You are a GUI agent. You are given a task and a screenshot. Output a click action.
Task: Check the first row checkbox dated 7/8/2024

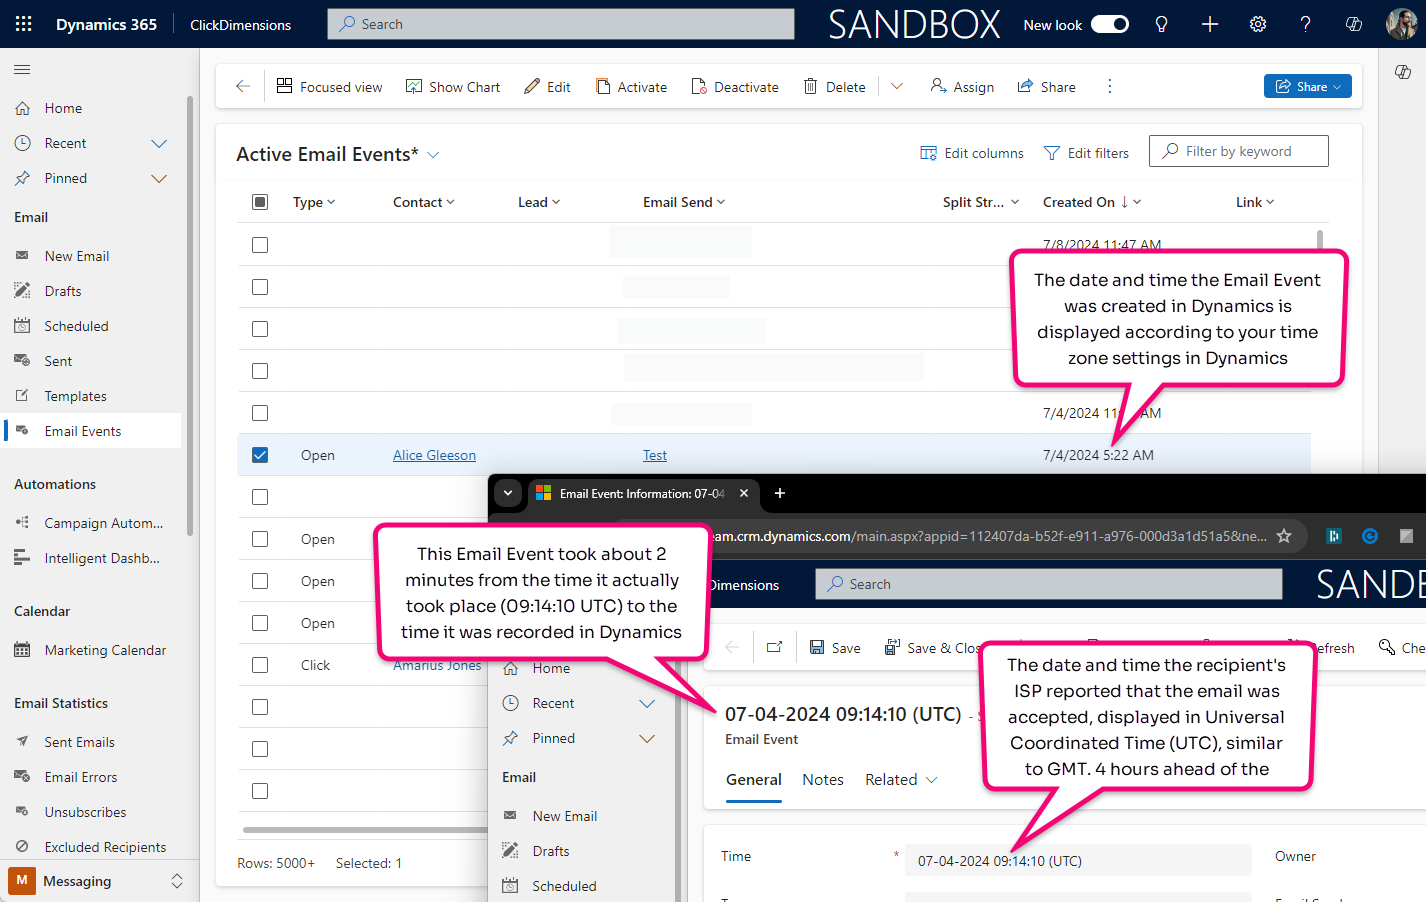(x=260, y=245)
